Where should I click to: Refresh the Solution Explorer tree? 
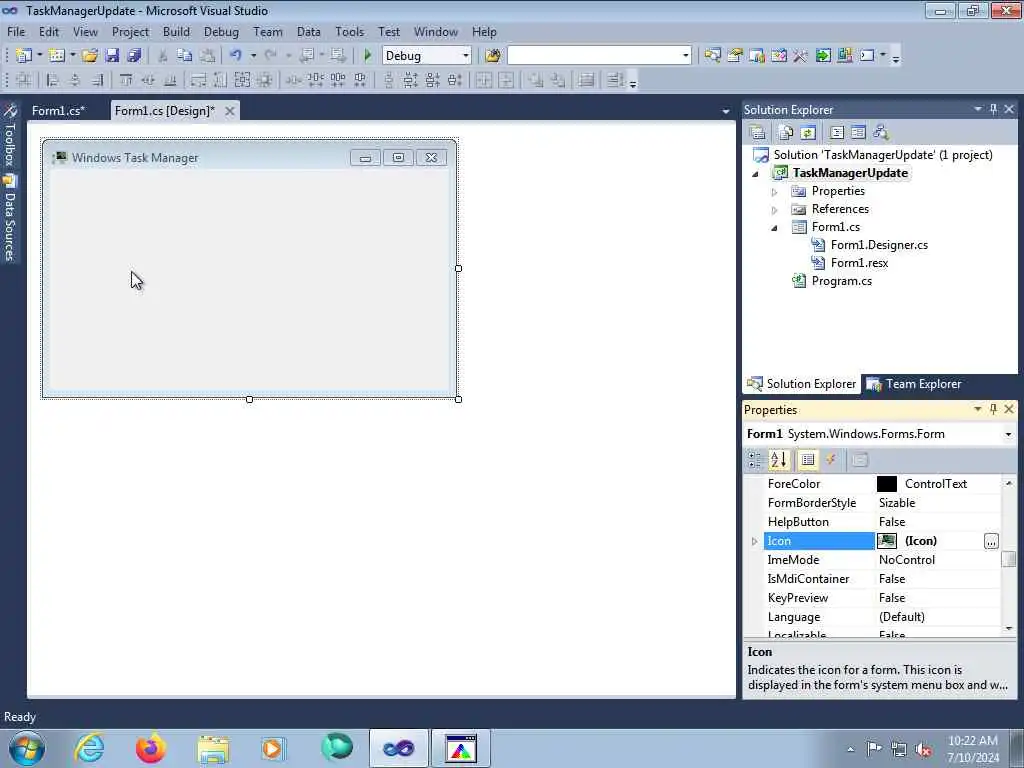(808, 133)
